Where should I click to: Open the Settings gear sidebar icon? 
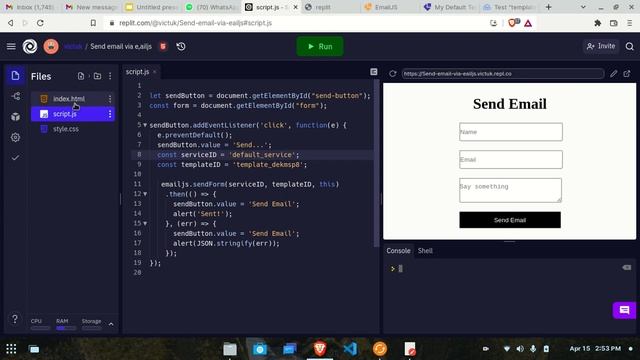tap(16, 137)
